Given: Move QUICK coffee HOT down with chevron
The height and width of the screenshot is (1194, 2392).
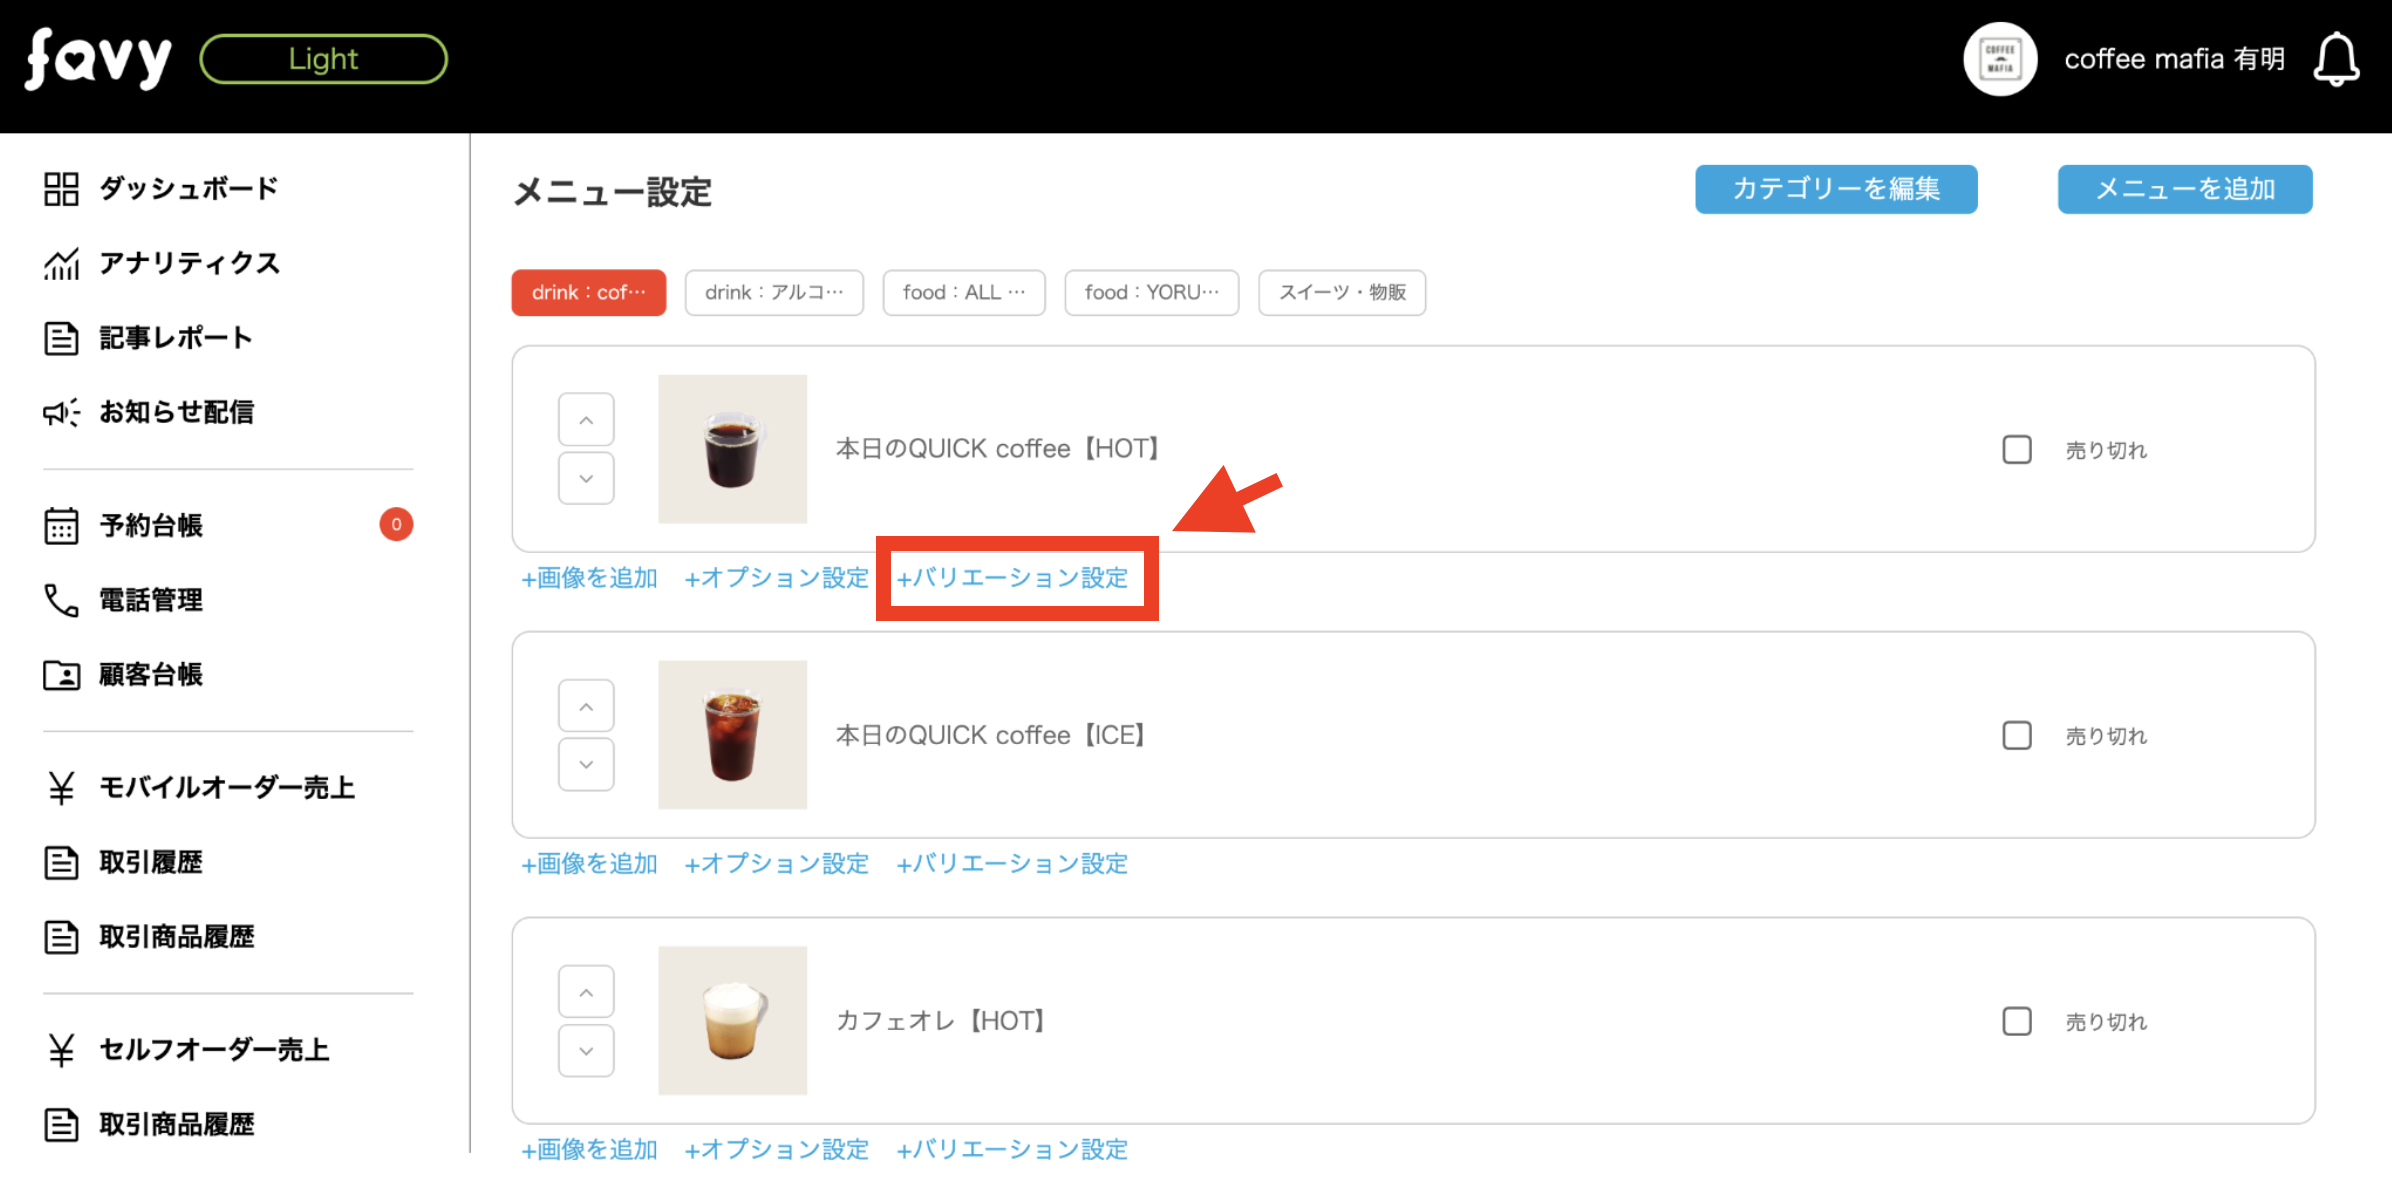Looking at the screenshot, I should coord(586,478).
